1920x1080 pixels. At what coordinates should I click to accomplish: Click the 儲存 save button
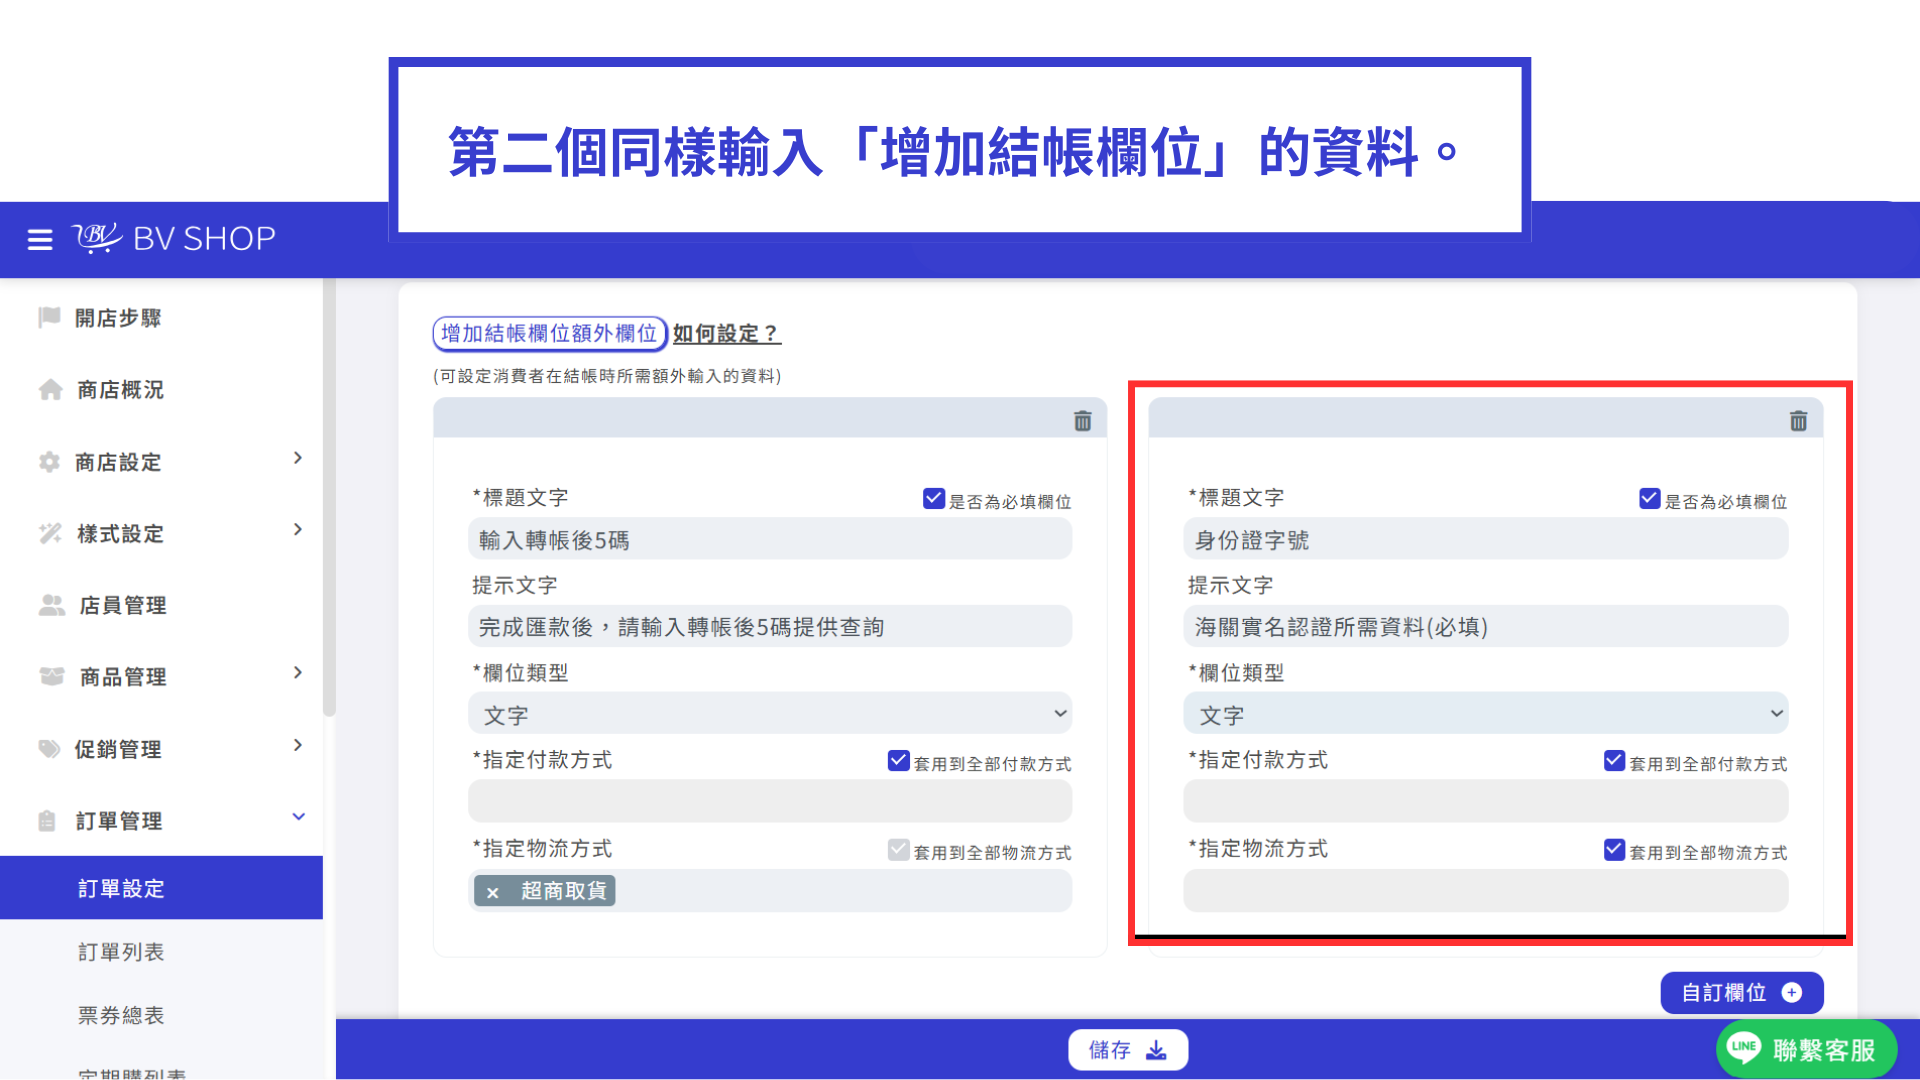1128,1050
